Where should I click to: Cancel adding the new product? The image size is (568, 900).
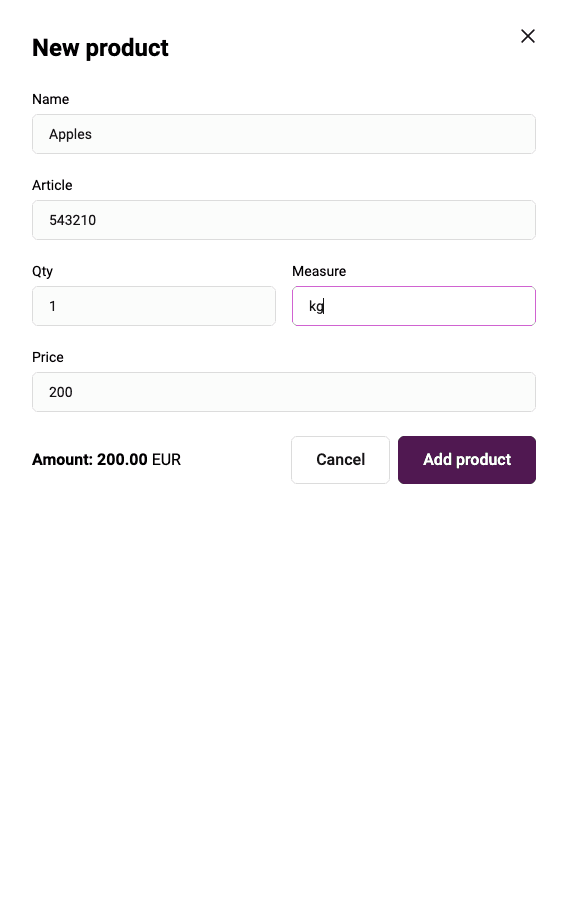point(340,460)
